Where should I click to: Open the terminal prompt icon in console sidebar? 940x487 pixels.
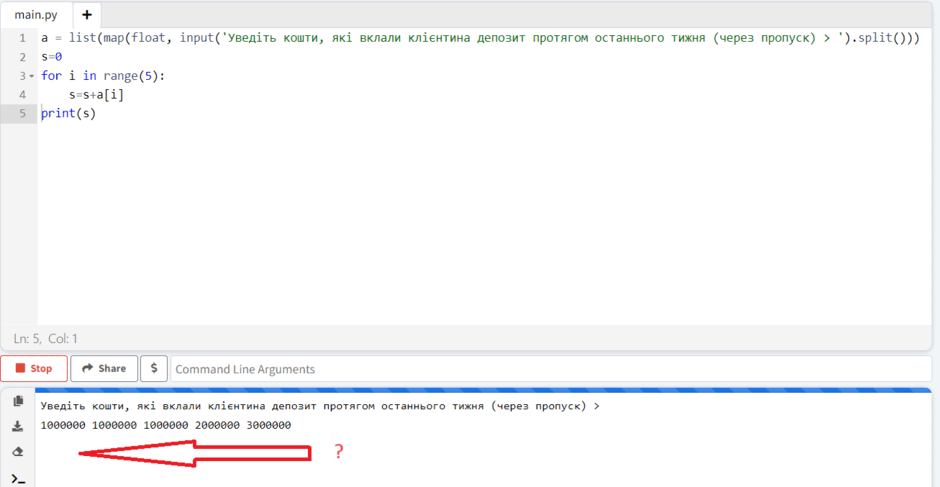[x=18, y=478]
